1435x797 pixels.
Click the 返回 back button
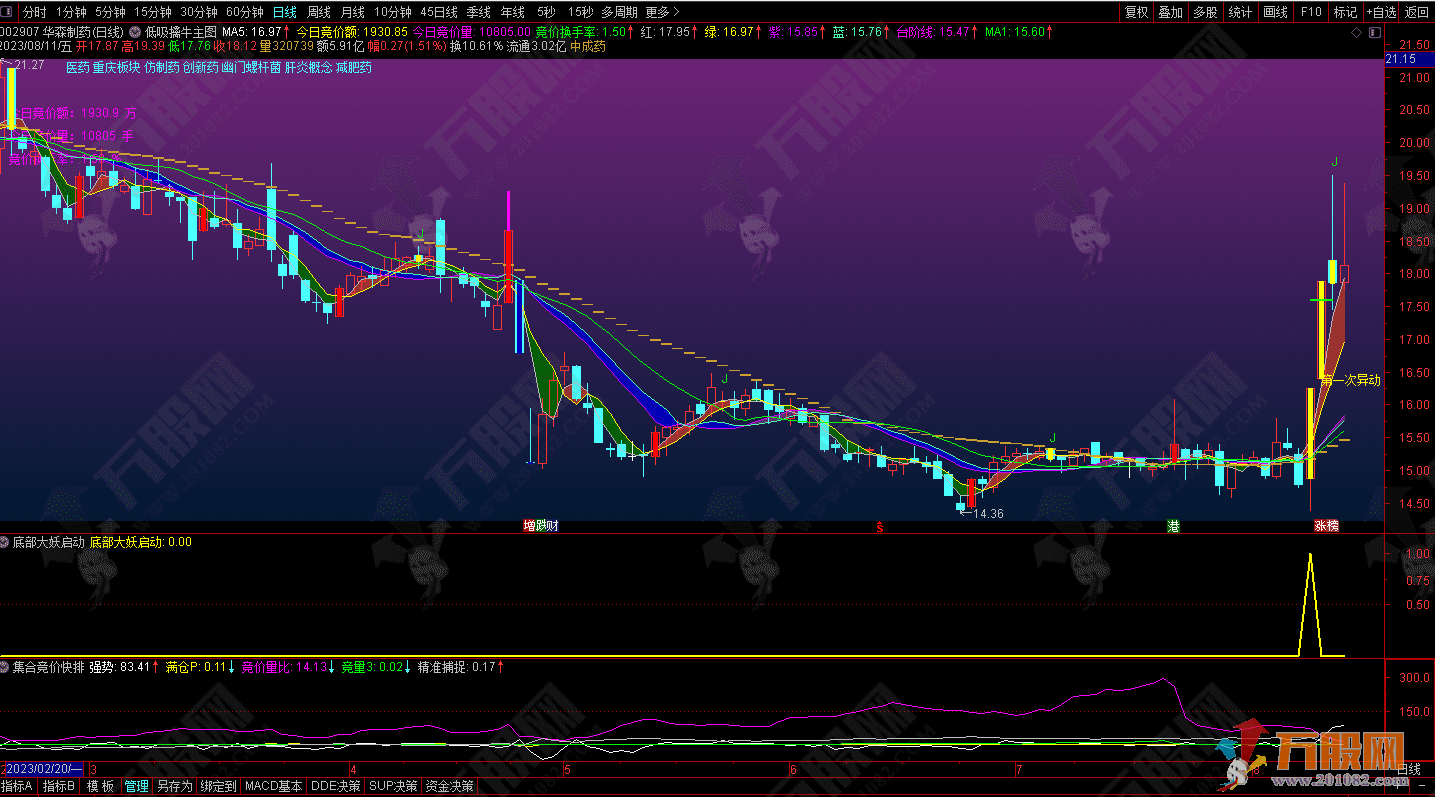coord(1416,12)
